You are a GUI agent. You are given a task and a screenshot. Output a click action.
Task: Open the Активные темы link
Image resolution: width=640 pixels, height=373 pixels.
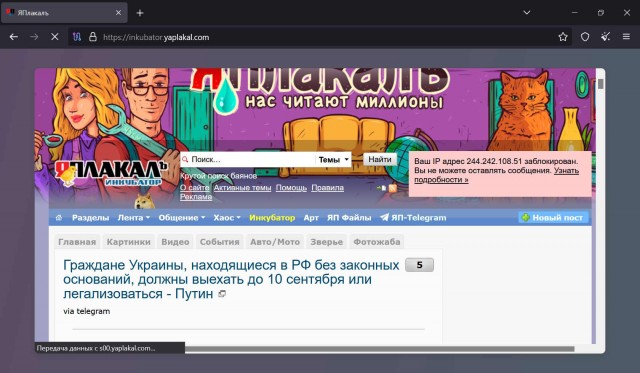point(242,188)
